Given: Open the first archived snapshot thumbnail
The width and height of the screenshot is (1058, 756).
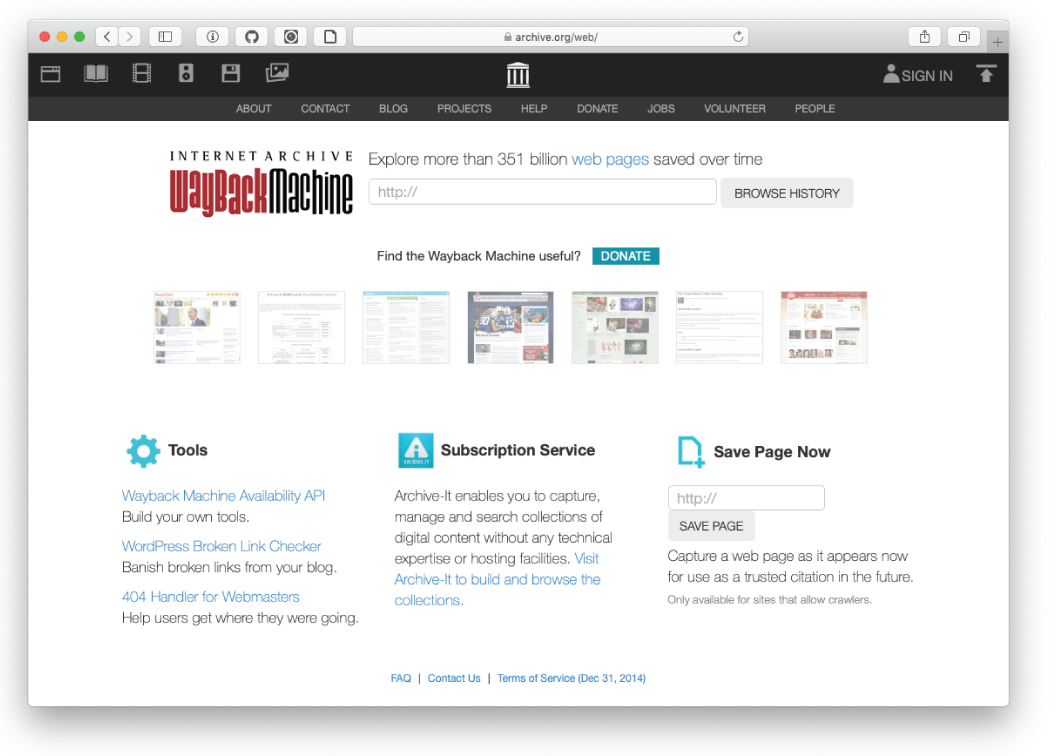Looking at the screenshot, I should tap(197, 327).
